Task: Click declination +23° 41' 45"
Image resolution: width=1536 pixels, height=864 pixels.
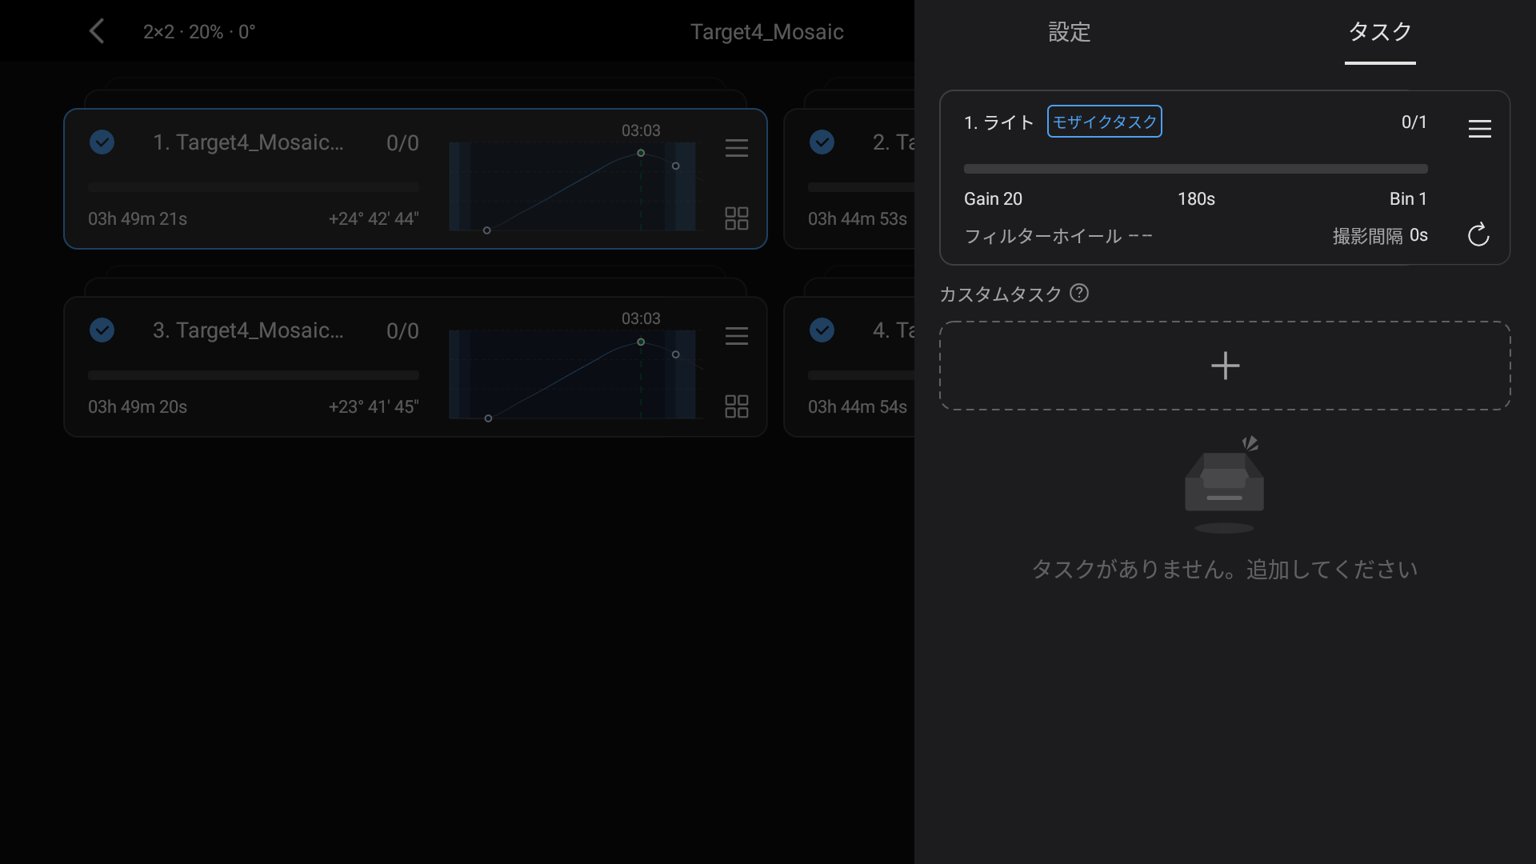Action: point(374,407)
